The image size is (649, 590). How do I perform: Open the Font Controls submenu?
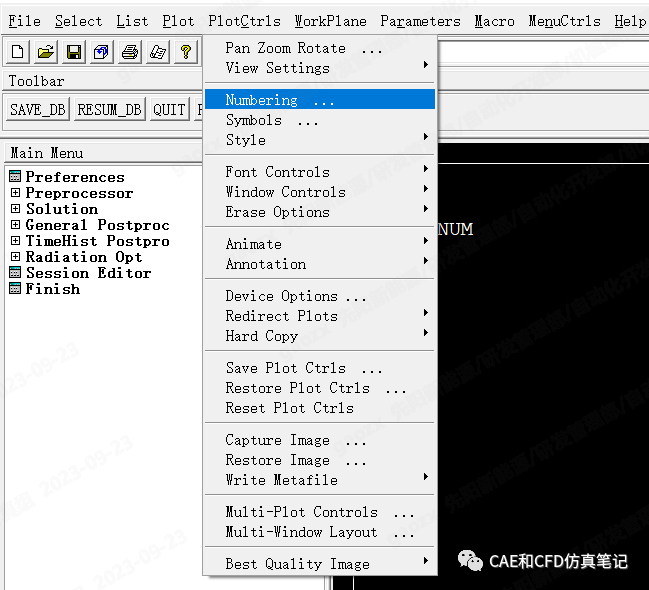click(320, 172)
